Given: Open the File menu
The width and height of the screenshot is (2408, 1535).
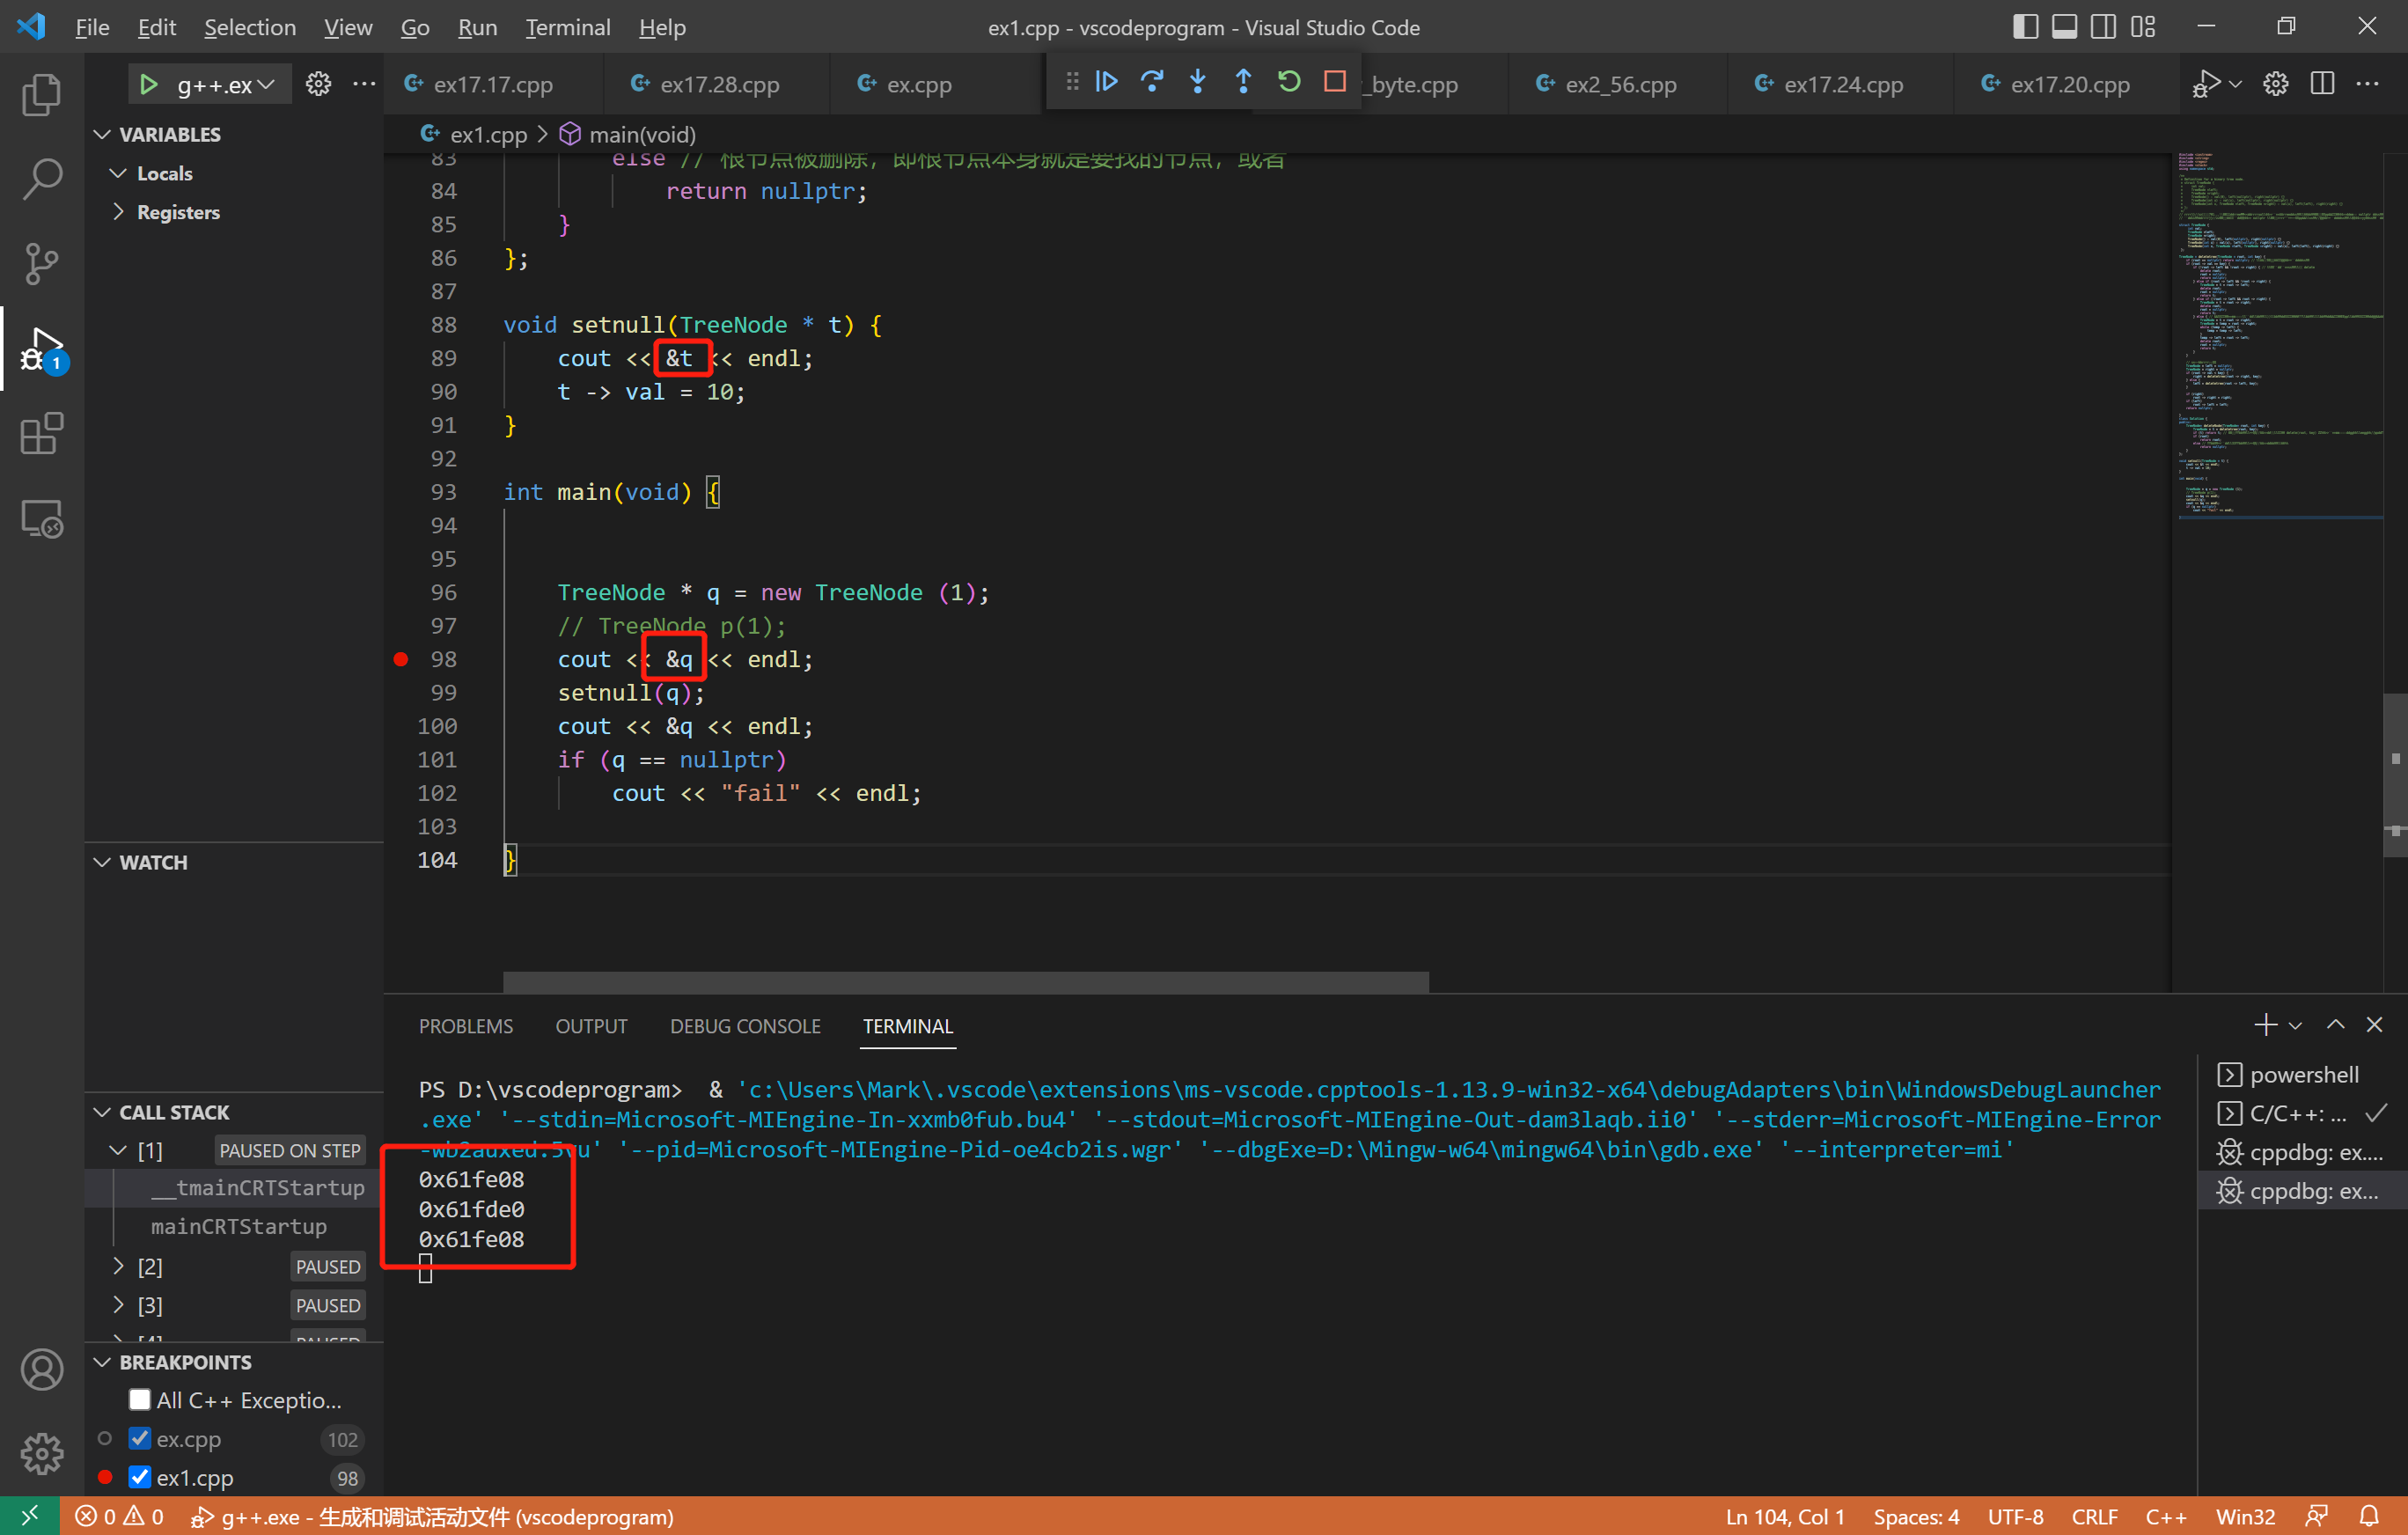Looking at the screenshot, I should click(x=92, y=27).
